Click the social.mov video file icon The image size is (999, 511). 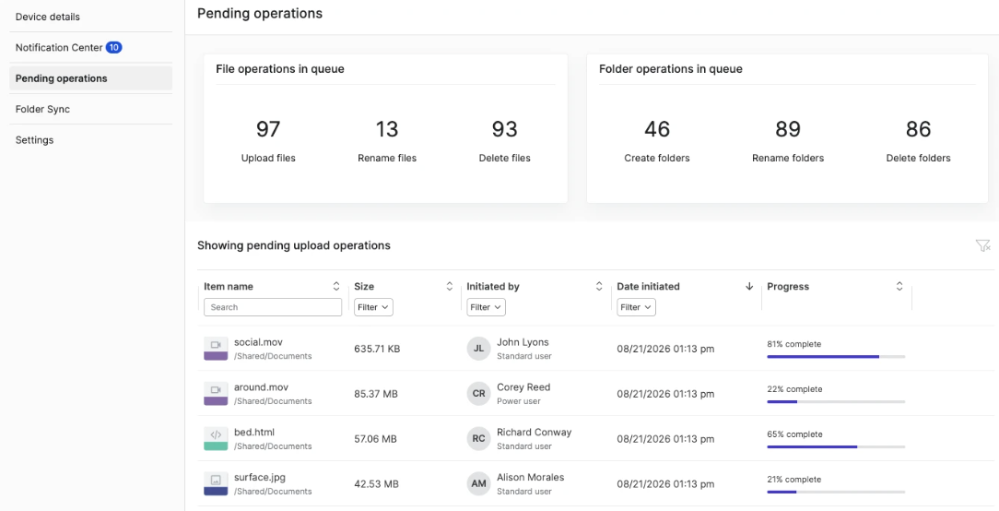tap(216, 349)
